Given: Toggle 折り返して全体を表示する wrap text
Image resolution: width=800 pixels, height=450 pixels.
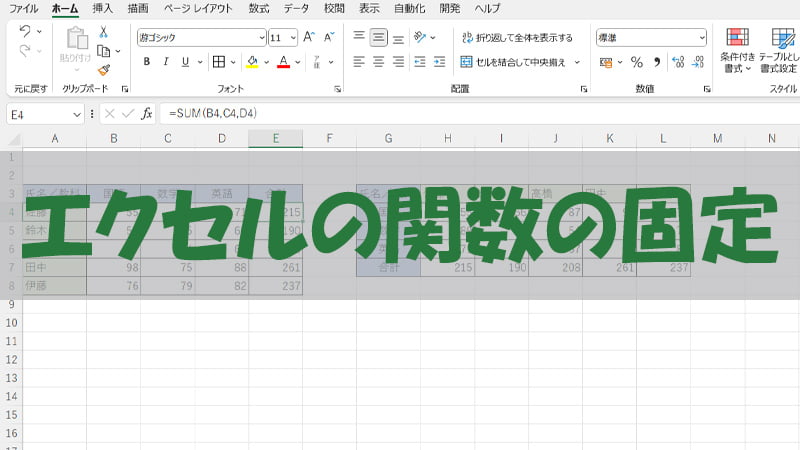Looking at the screenshot, I should [x=517, y=37].
